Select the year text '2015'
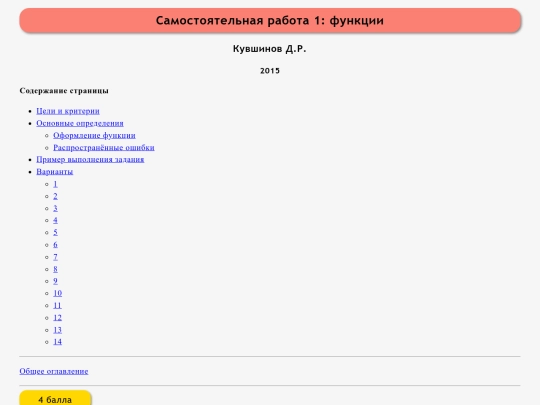This screenshot has width=540, height=405. tap(270, 71)
